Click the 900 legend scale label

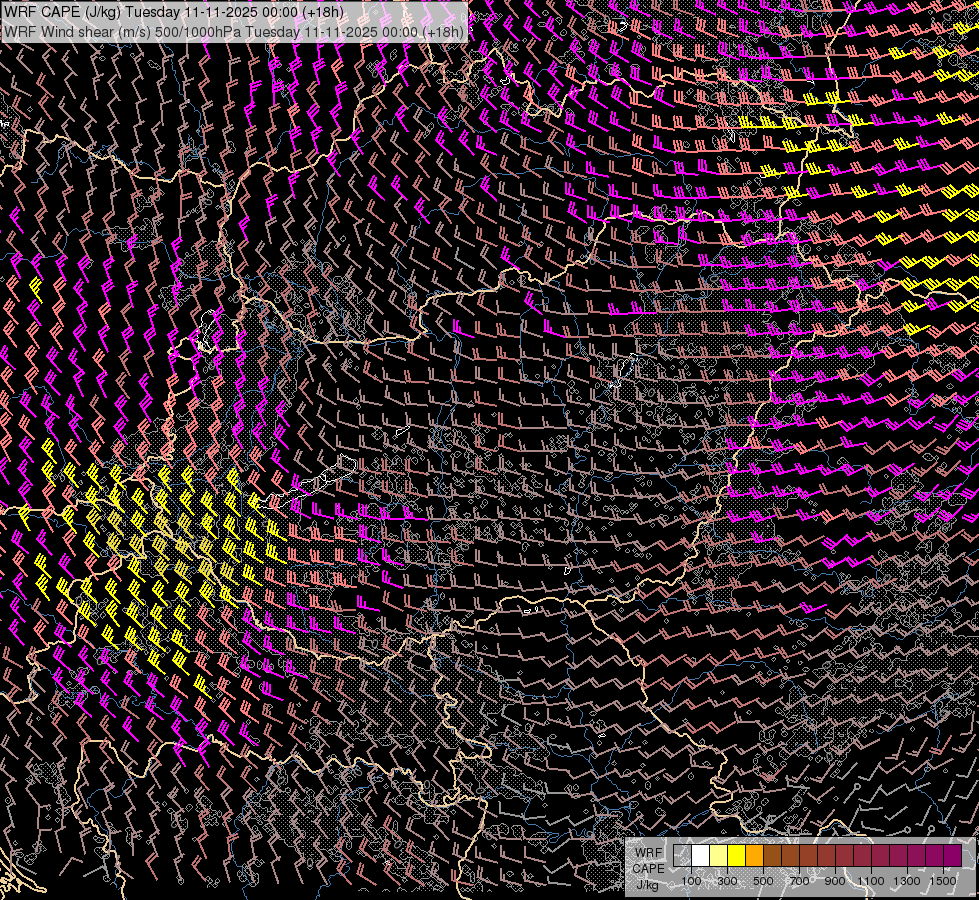tap(835, 881)
